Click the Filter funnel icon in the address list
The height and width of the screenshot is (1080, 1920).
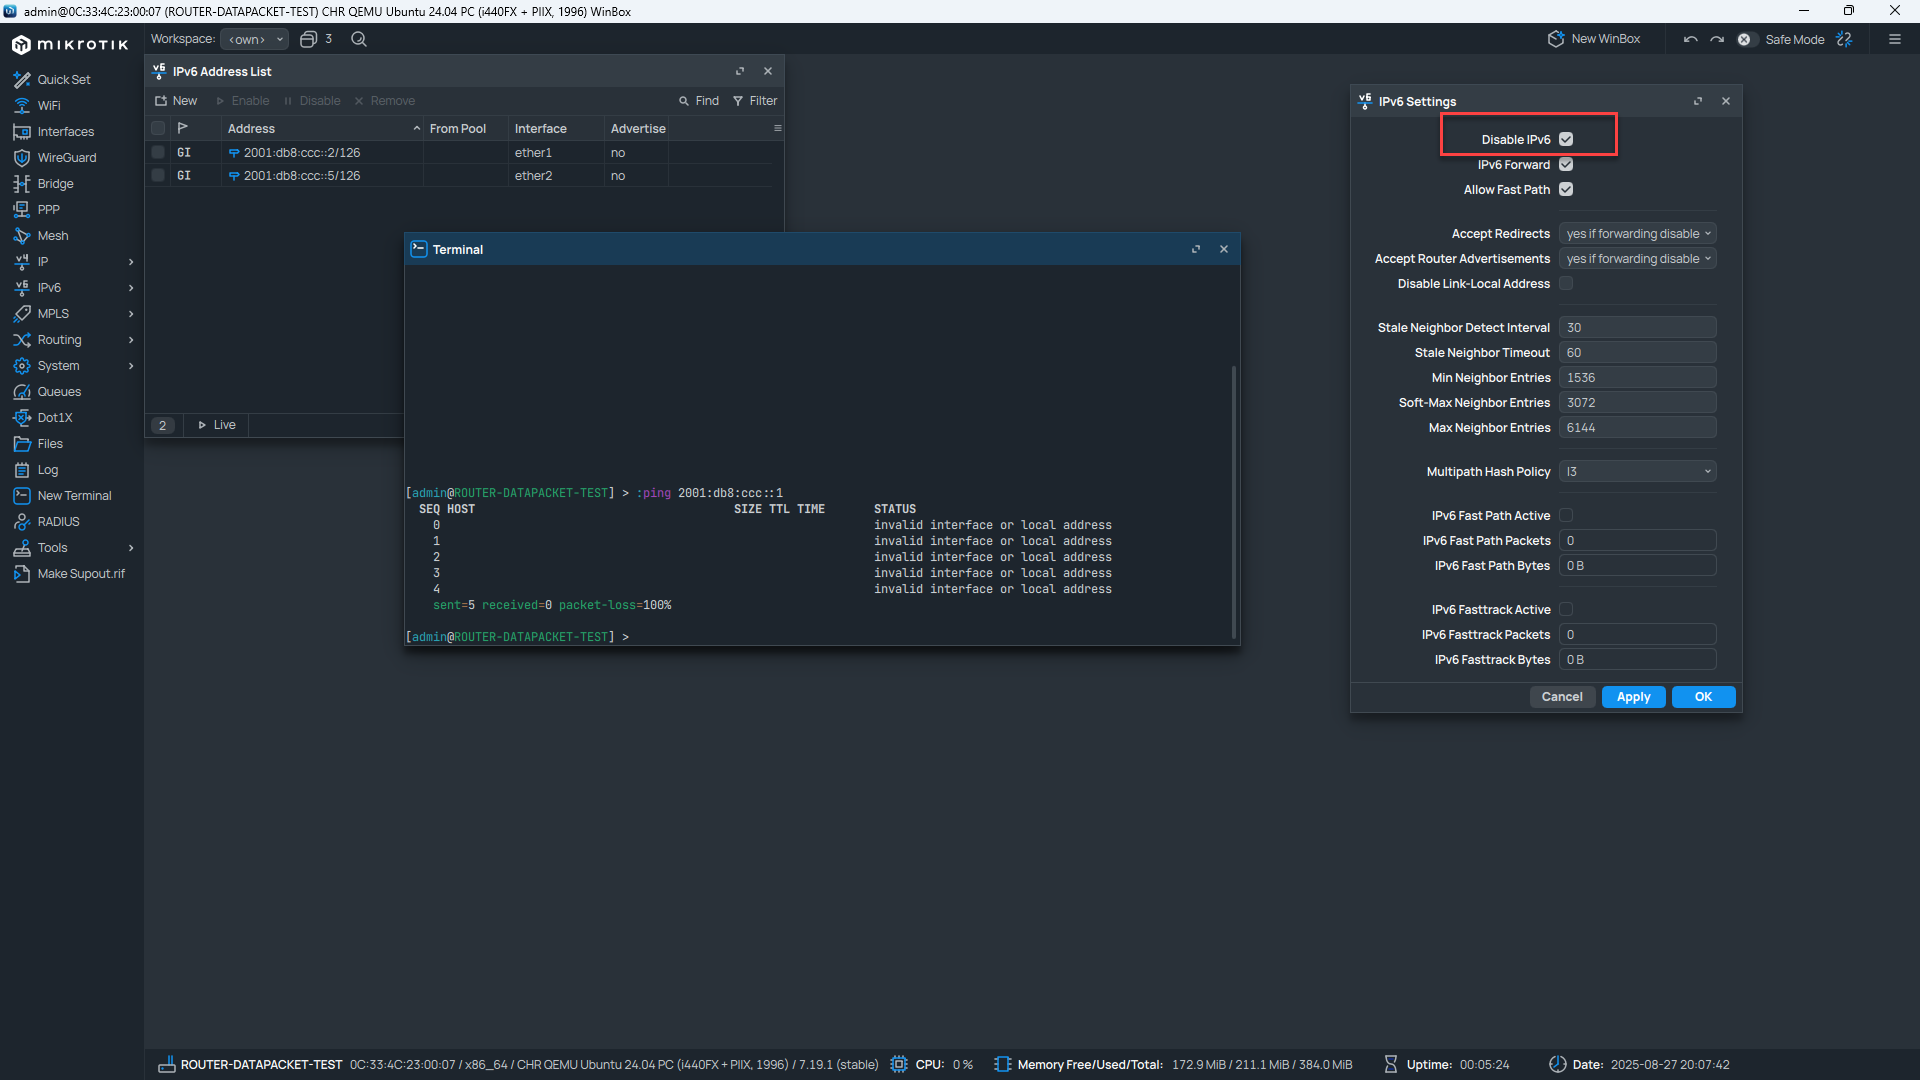pyautogui.click(x=738, y=101)
